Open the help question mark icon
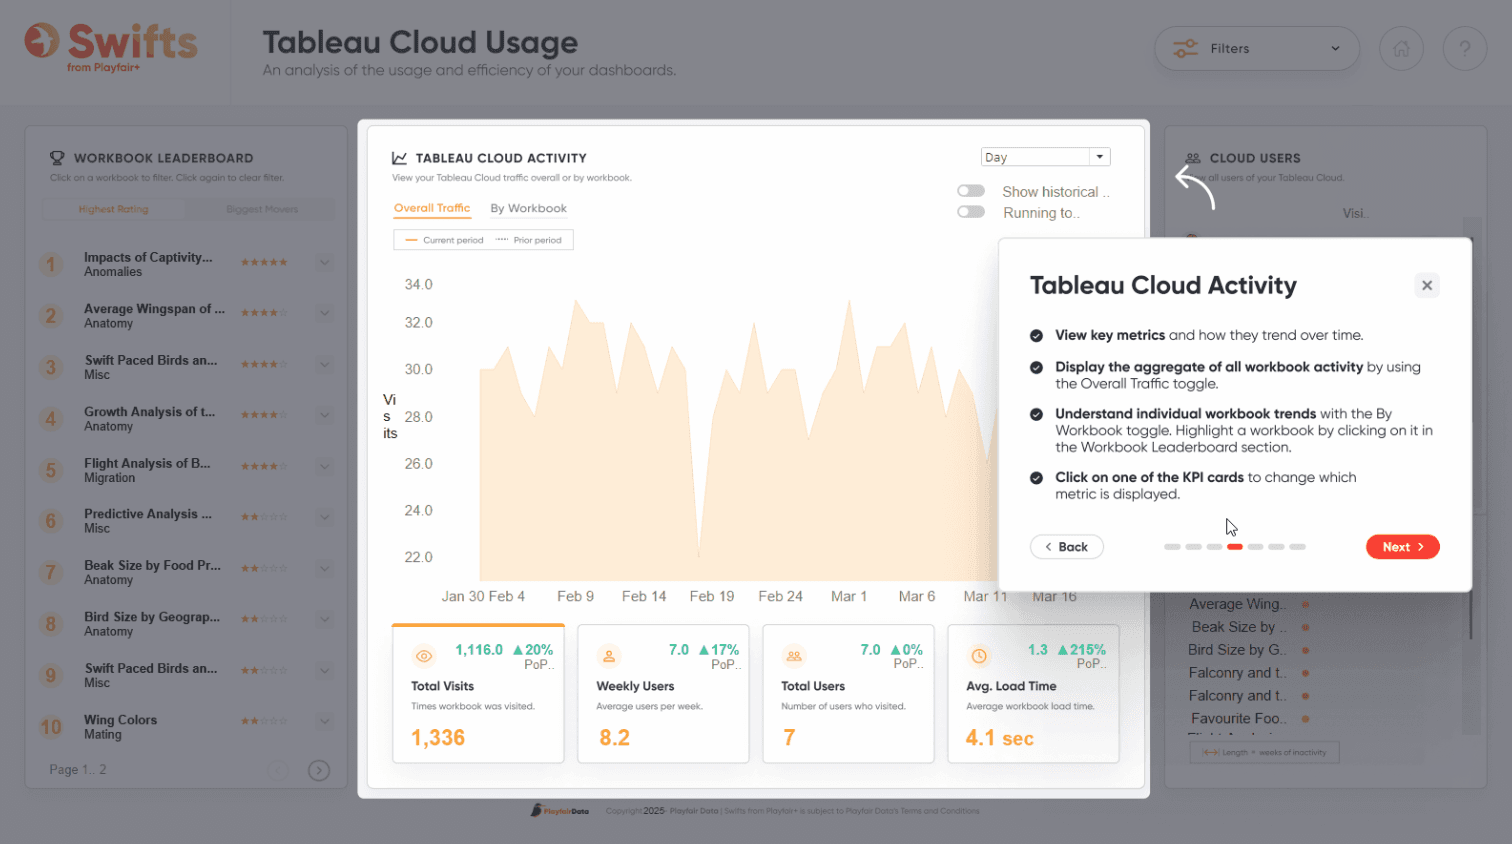Image resolution: width=1512 pixels, height=844 pixels. (x=1465, y=48)
